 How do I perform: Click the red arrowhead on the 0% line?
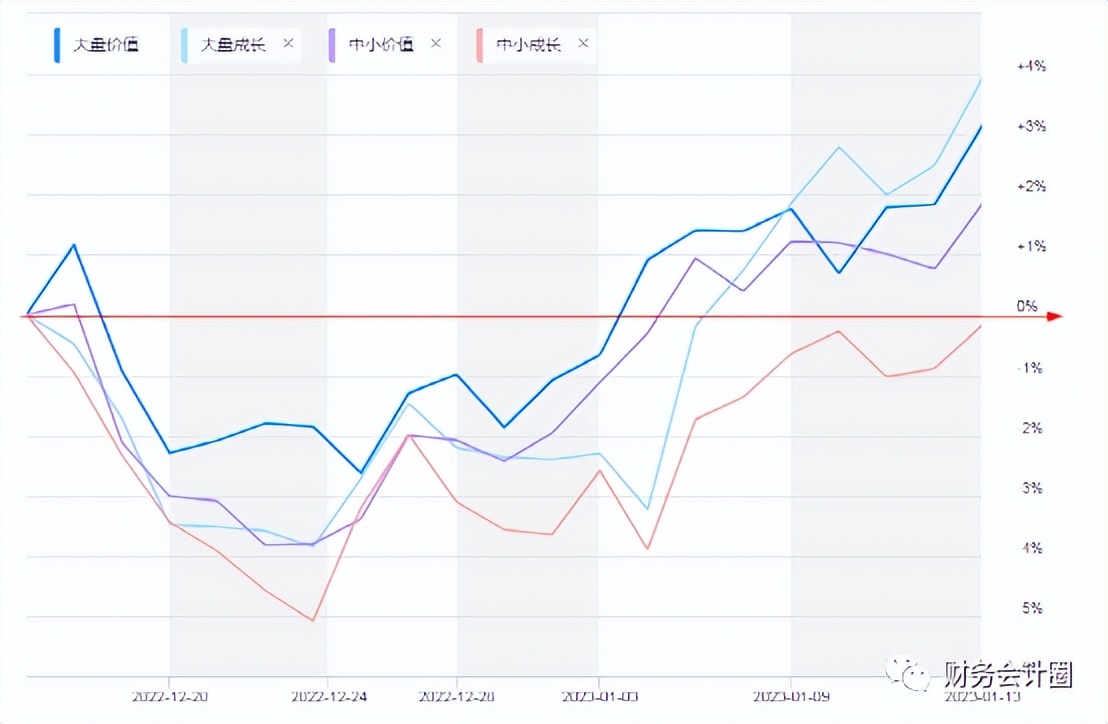tap(1053, 317)
